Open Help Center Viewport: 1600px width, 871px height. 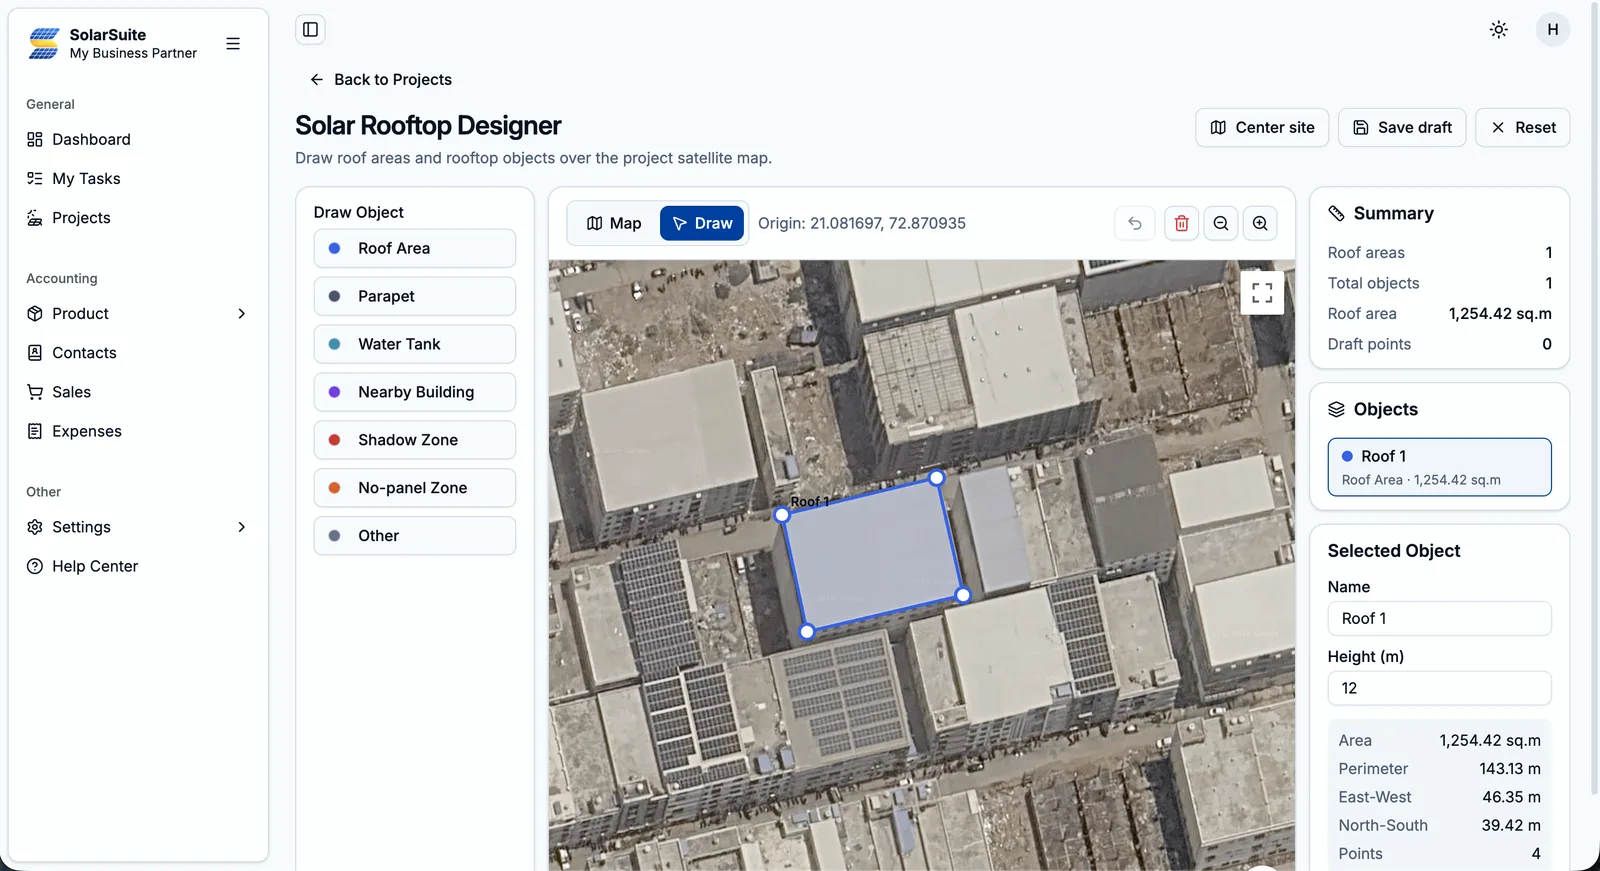(138, 566)
